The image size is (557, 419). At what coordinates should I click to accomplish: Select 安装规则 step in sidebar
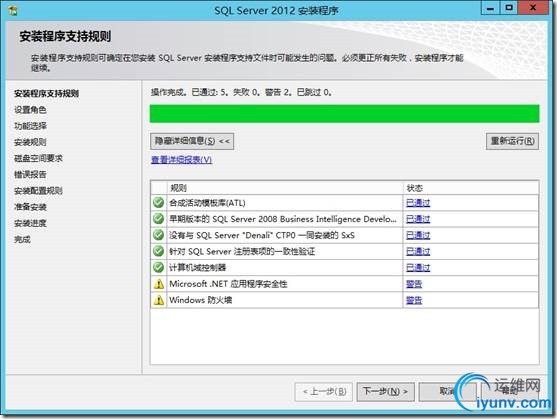(30, 142)
